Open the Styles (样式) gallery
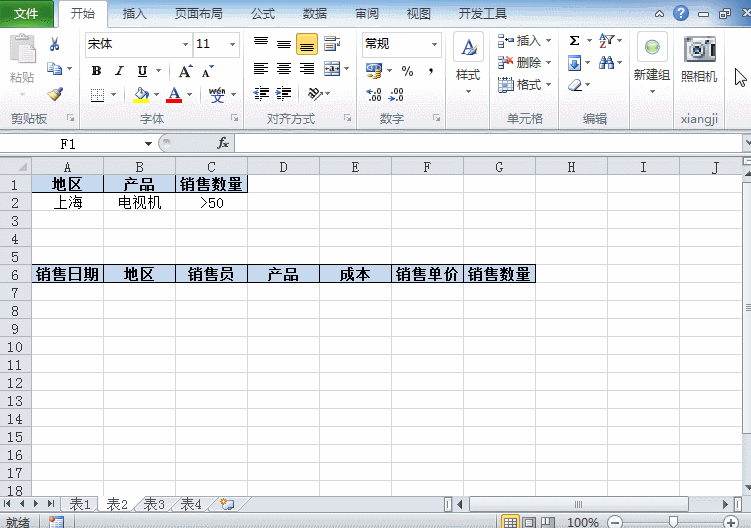Image resolution: width=751 pixels, height=528 pixels. pos(468,64)
